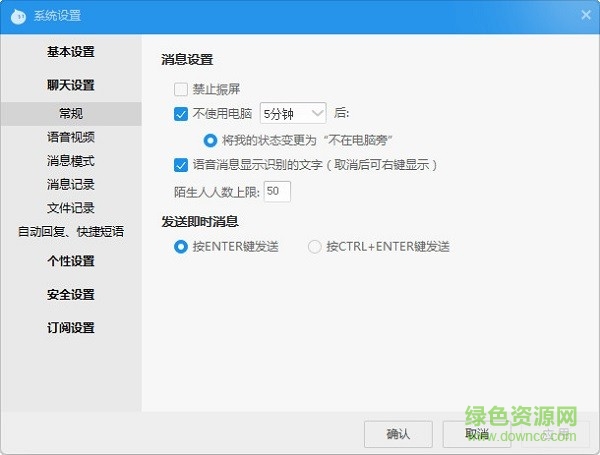Open 聊天设置 section
The width and height of the screenshot is (600, 455).
[70, 86]
